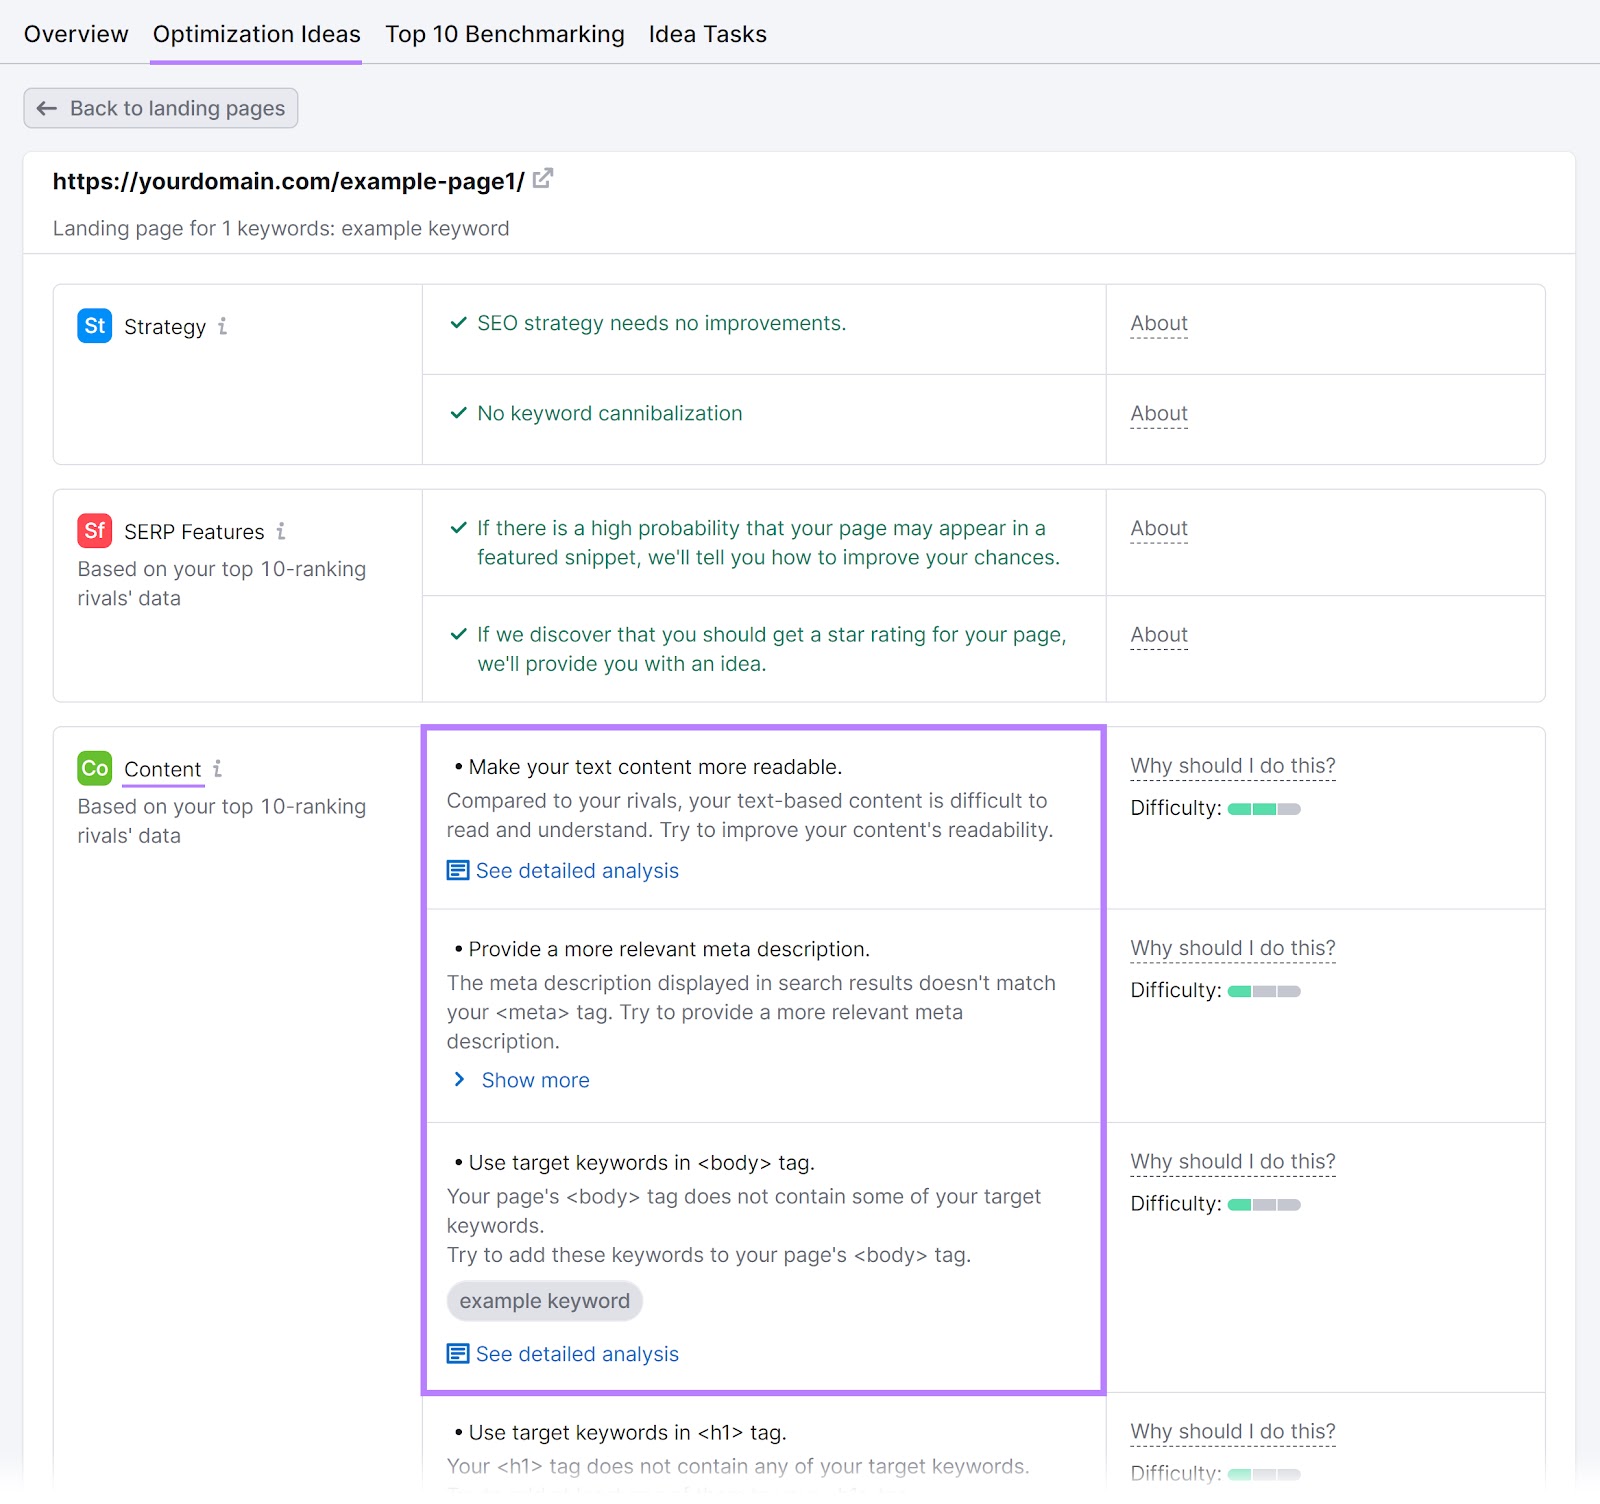Click difficulty bar for readability idea
Image resolution: width=1600 pixels, height=1504 pixels.
point(1264,809)
